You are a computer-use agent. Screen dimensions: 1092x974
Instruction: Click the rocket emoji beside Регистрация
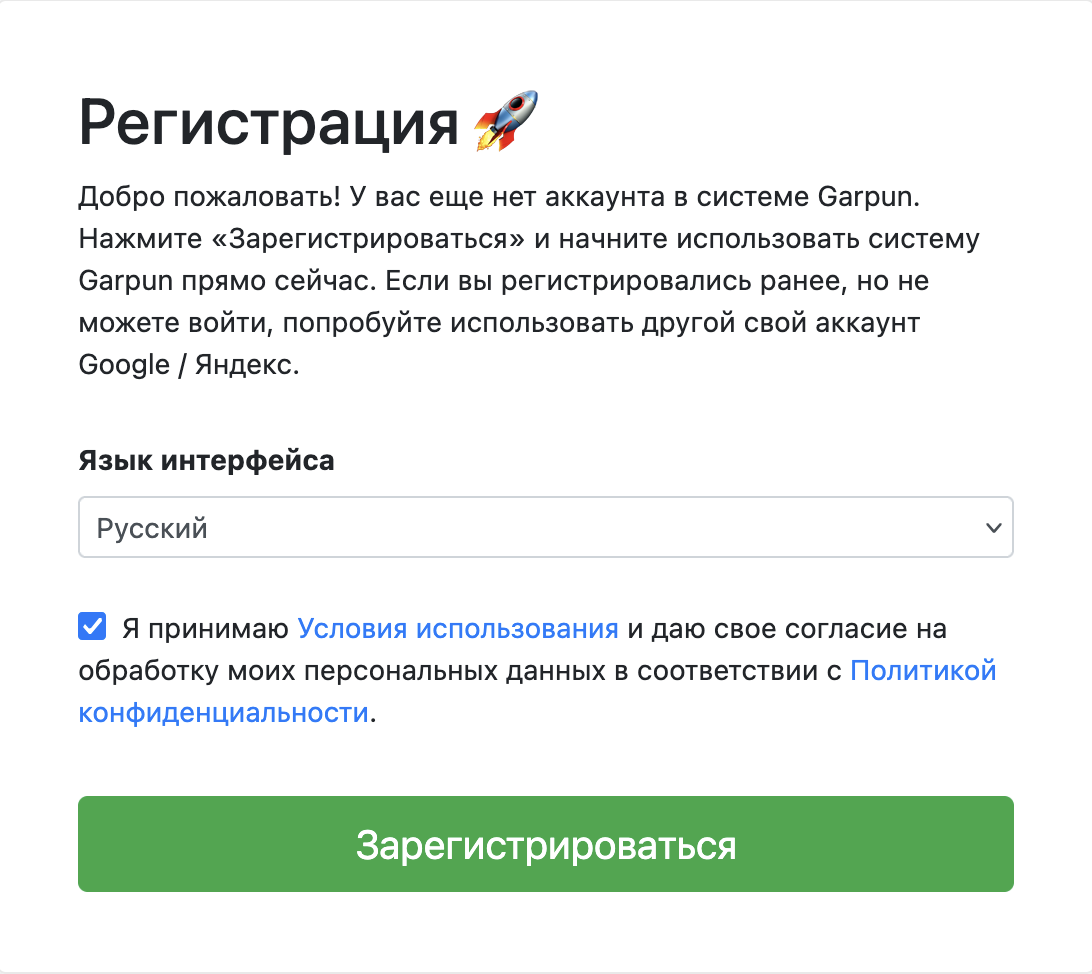pos(506,121)
